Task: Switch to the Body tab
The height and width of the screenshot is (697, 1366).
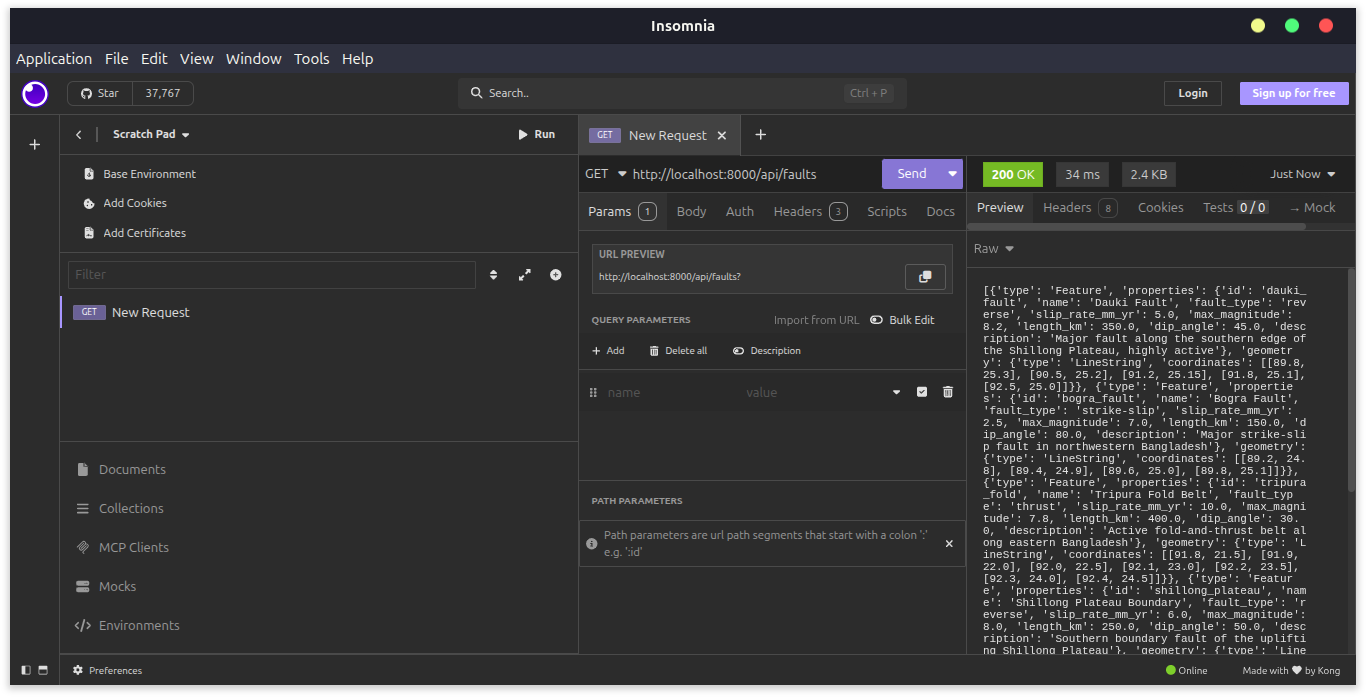Action: pos(691,211)
